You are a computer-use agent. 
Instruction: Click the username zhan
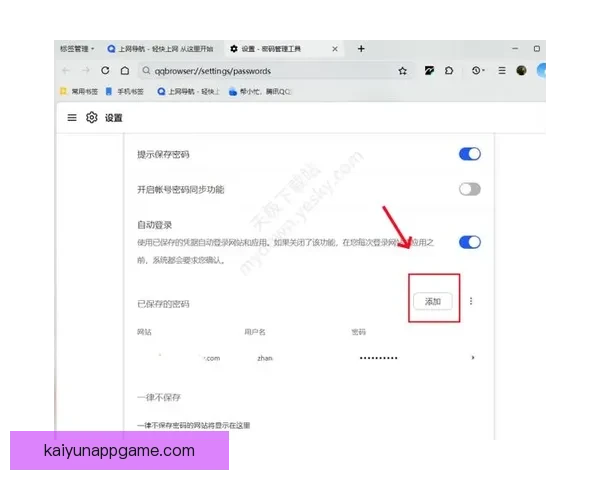265,358
